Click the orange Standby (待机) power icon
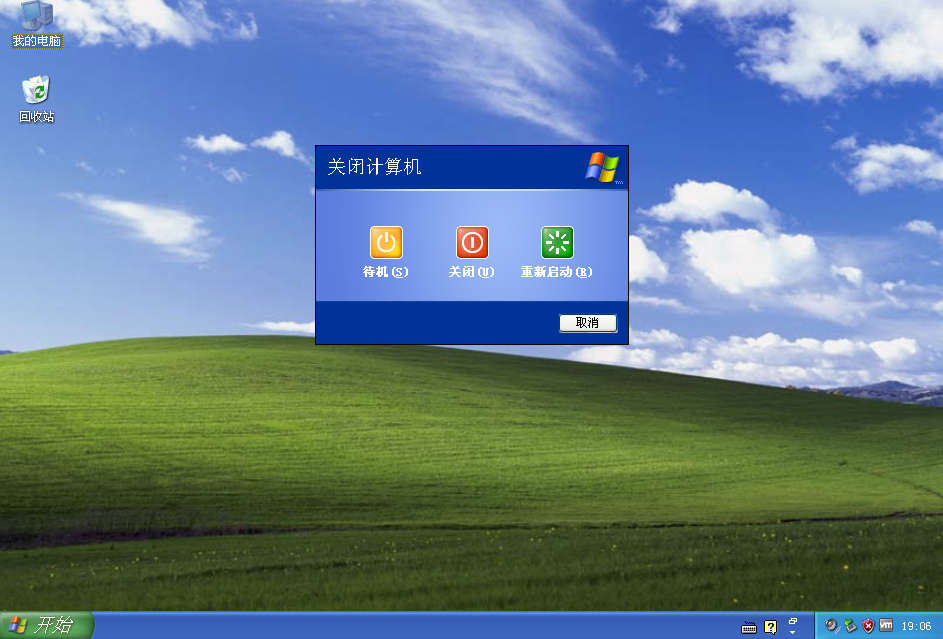This screenshot has height=639, width=943. point(386,242)
